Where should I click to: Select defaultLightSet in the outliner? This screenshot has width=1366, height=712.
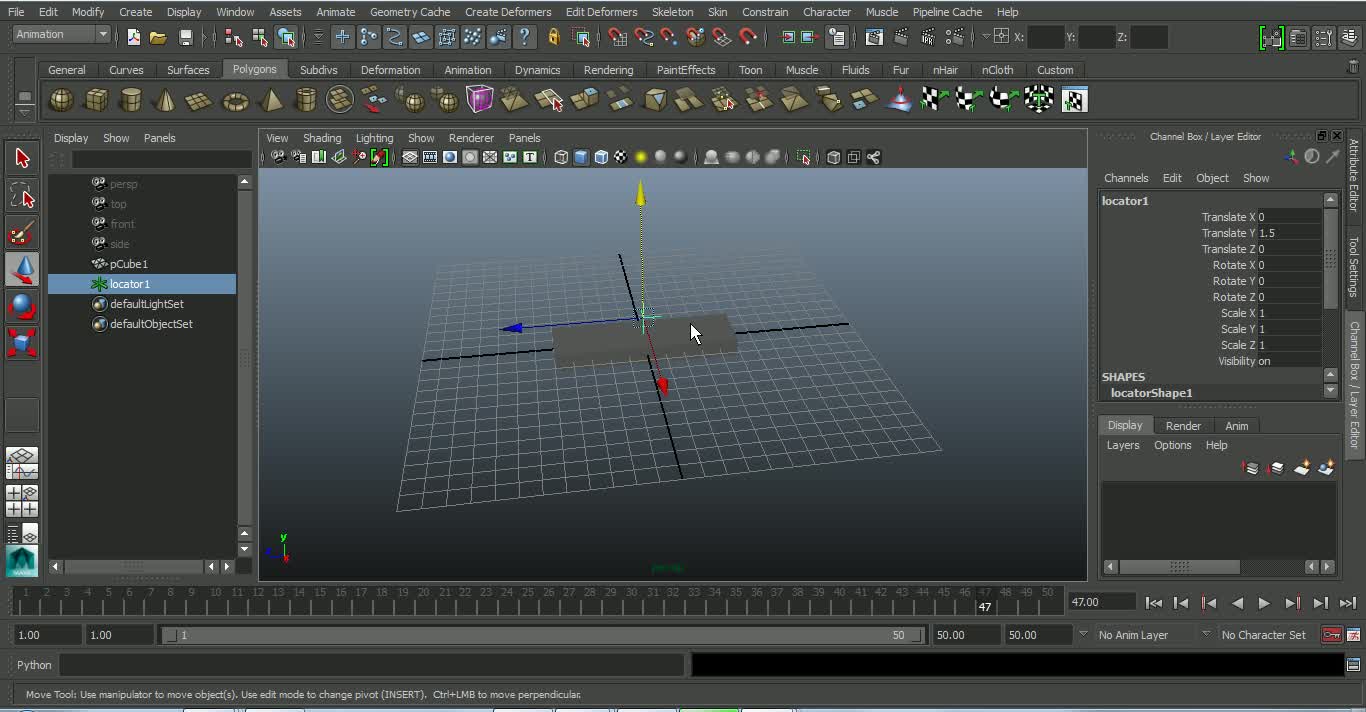click(x=147, y=304)
